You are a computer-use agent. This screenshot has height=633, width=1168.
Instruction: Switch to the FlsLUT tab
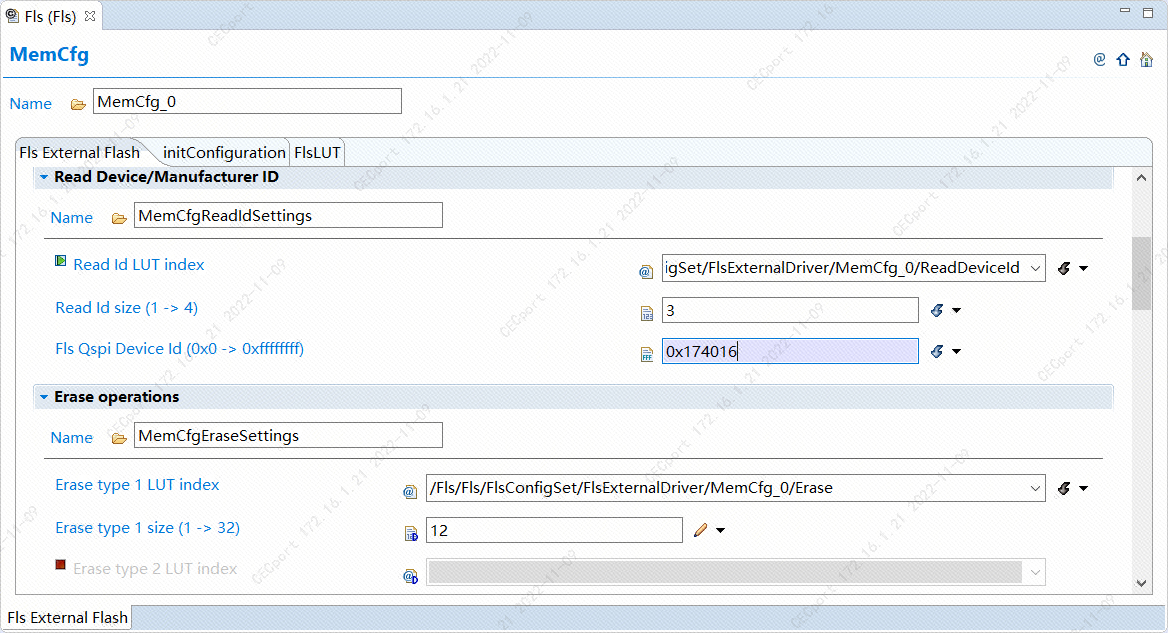[x=317, y=153]
